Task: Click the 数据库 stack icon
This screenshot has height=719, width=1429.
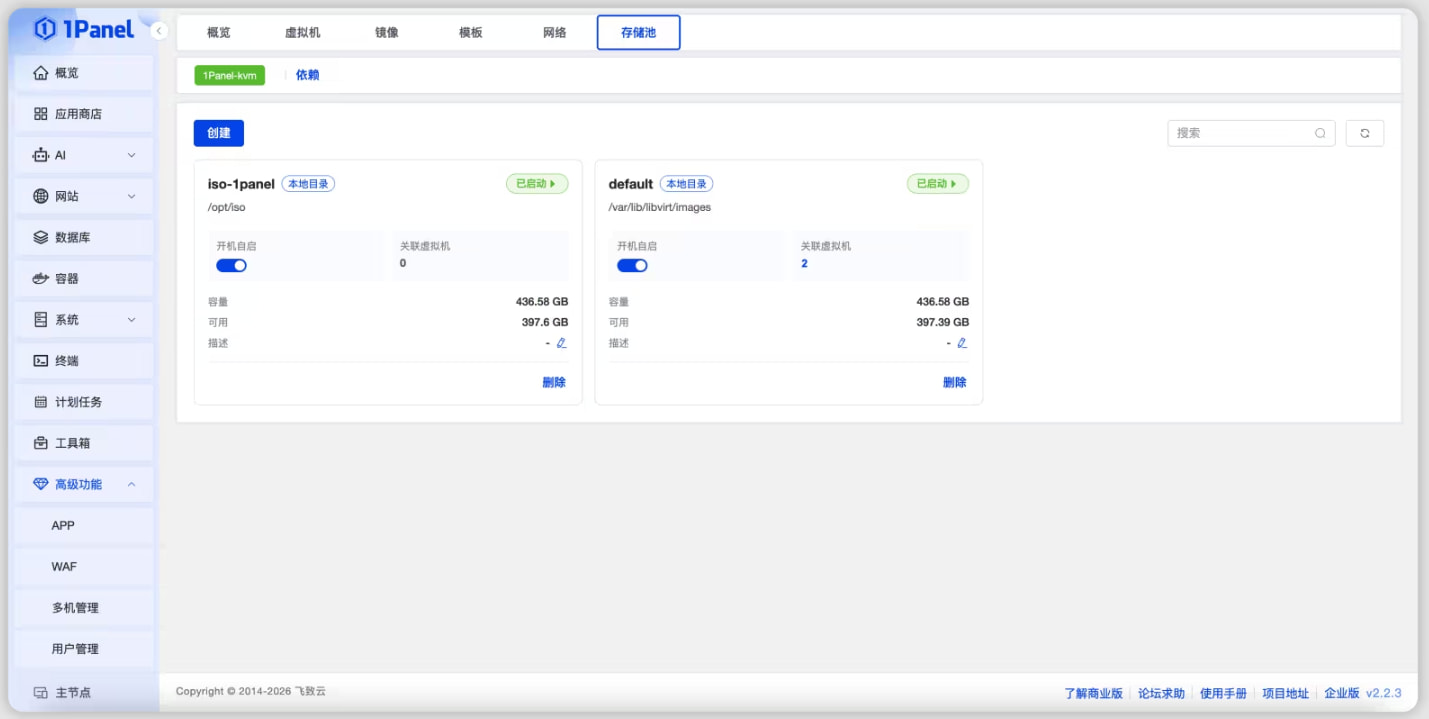Action: click(x=41, y=237)
